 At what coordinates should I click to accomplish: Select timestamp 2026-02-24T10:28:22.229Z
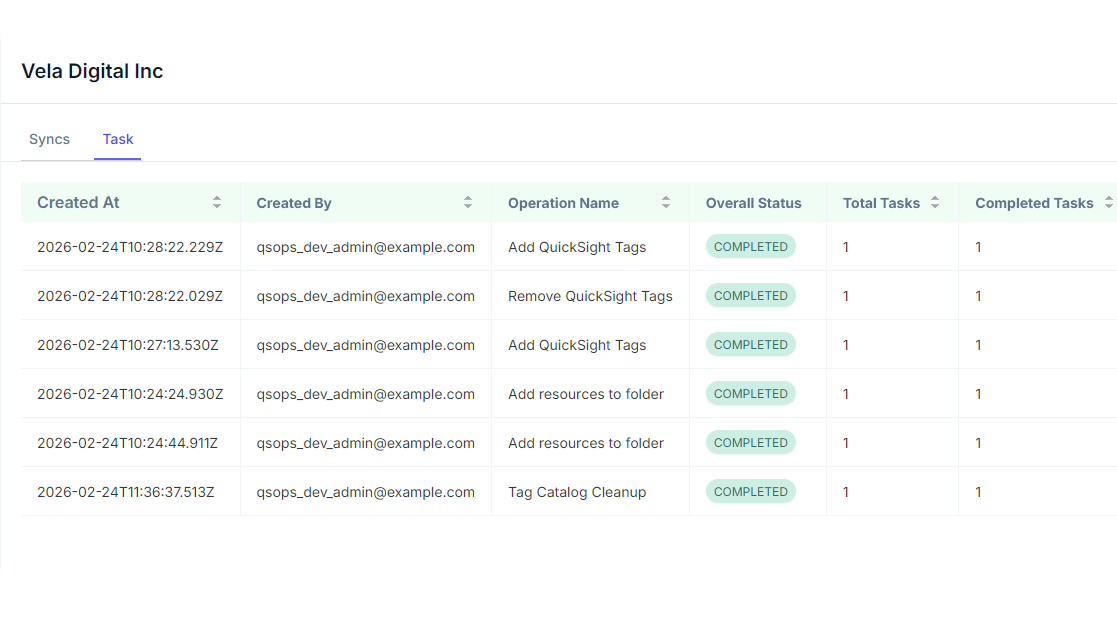(x=130, y=247)
